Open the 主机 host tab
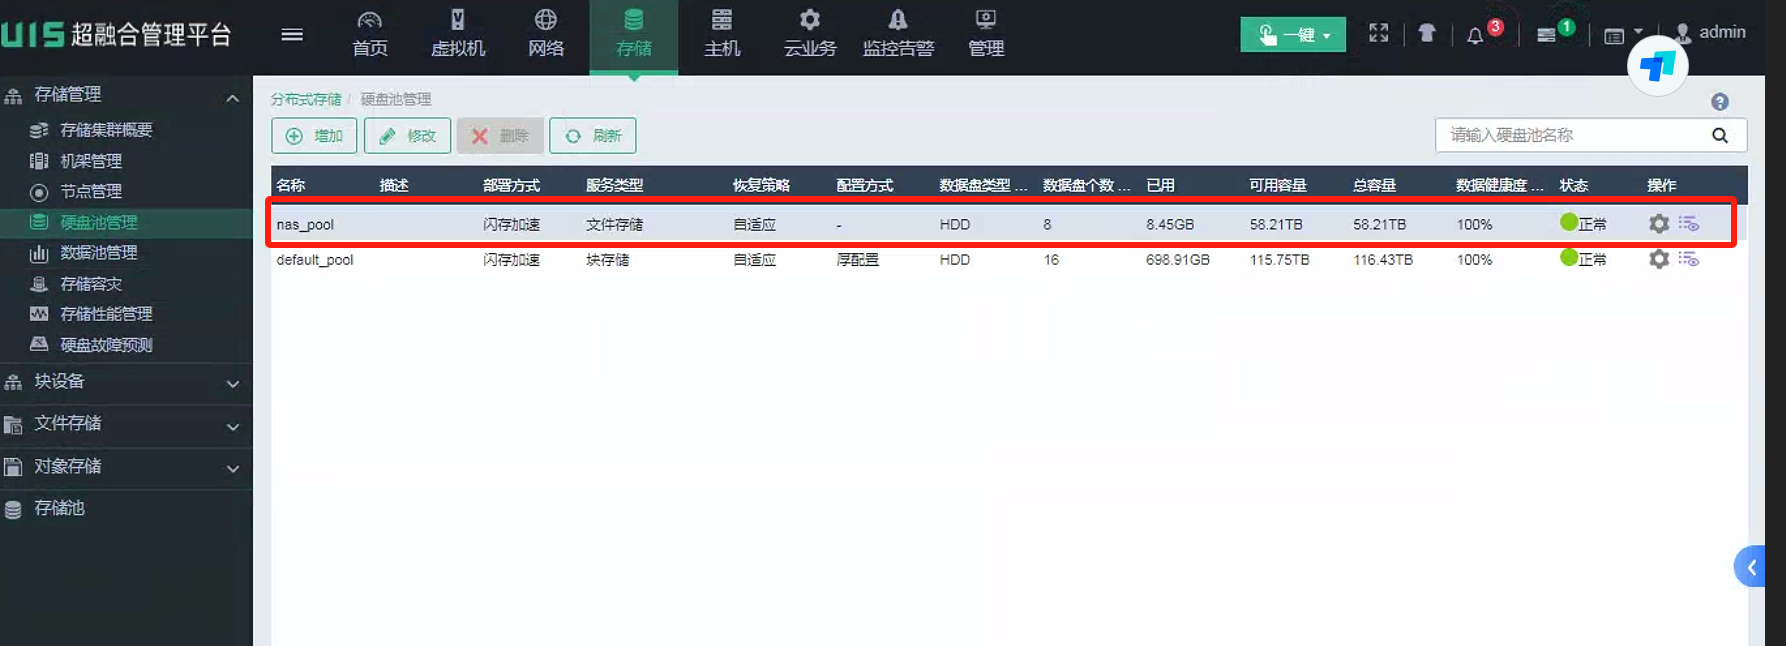This screenshot has width=1786, height=646. pyautogui.click(x=722, y=34)
